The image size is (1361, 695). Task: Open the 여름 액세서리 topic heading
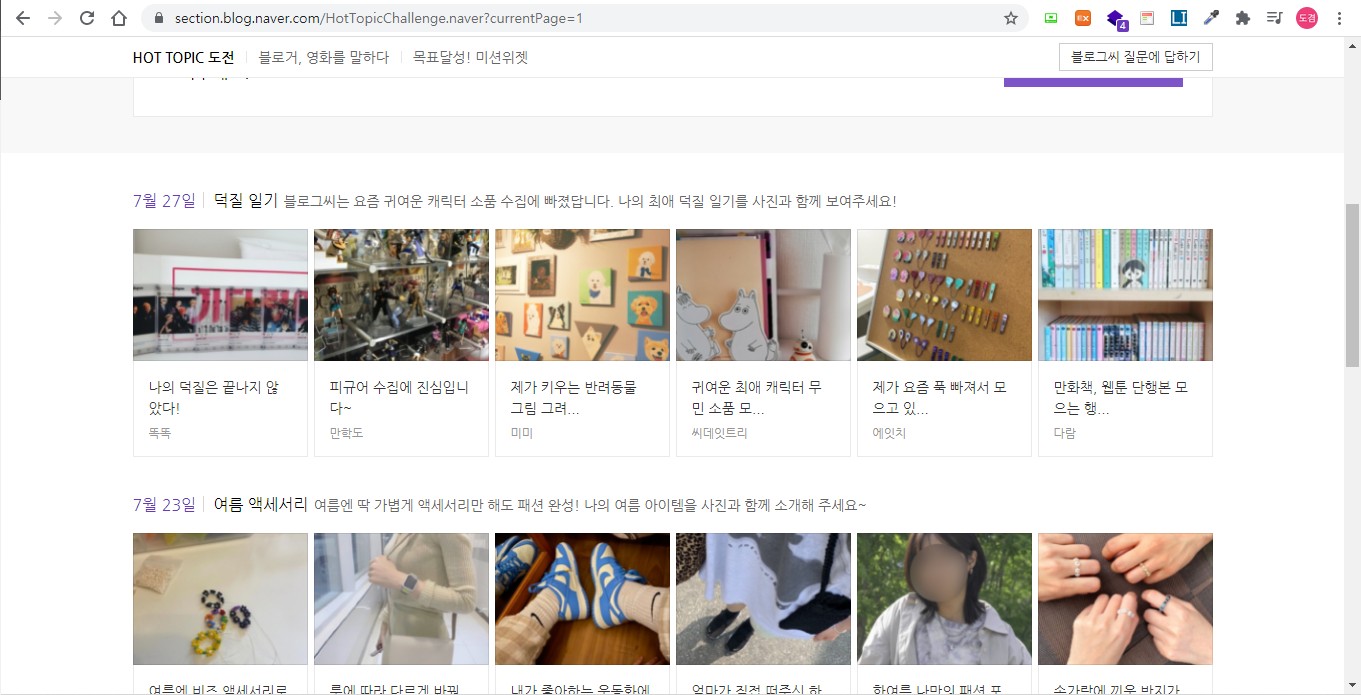click(260, 505)
